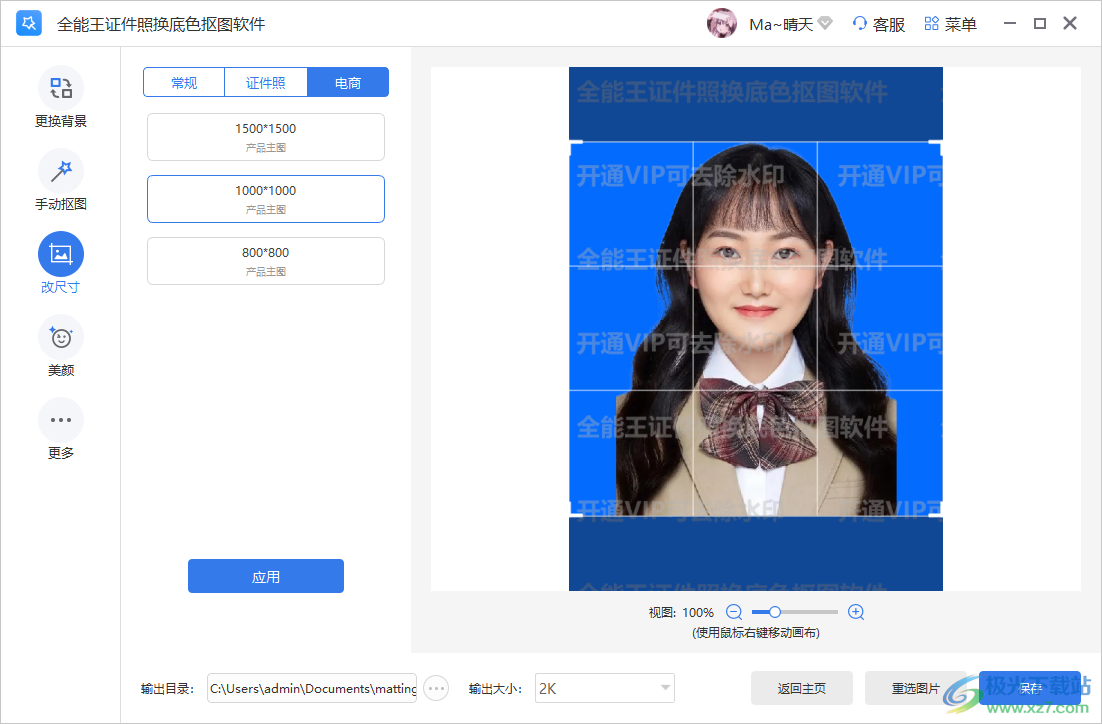The width and height of the screenshot is (1102, 724).
Task: Choose the 1500*1500 产品主图 size
Action: 266,137
